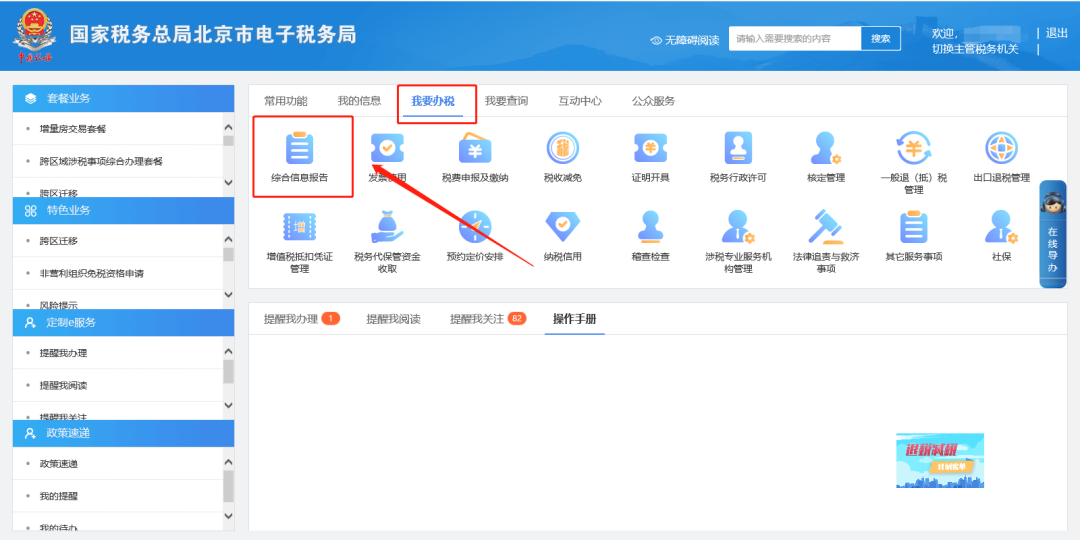Open the 纳税信用 icon
1080x540 pixels.
562,228
